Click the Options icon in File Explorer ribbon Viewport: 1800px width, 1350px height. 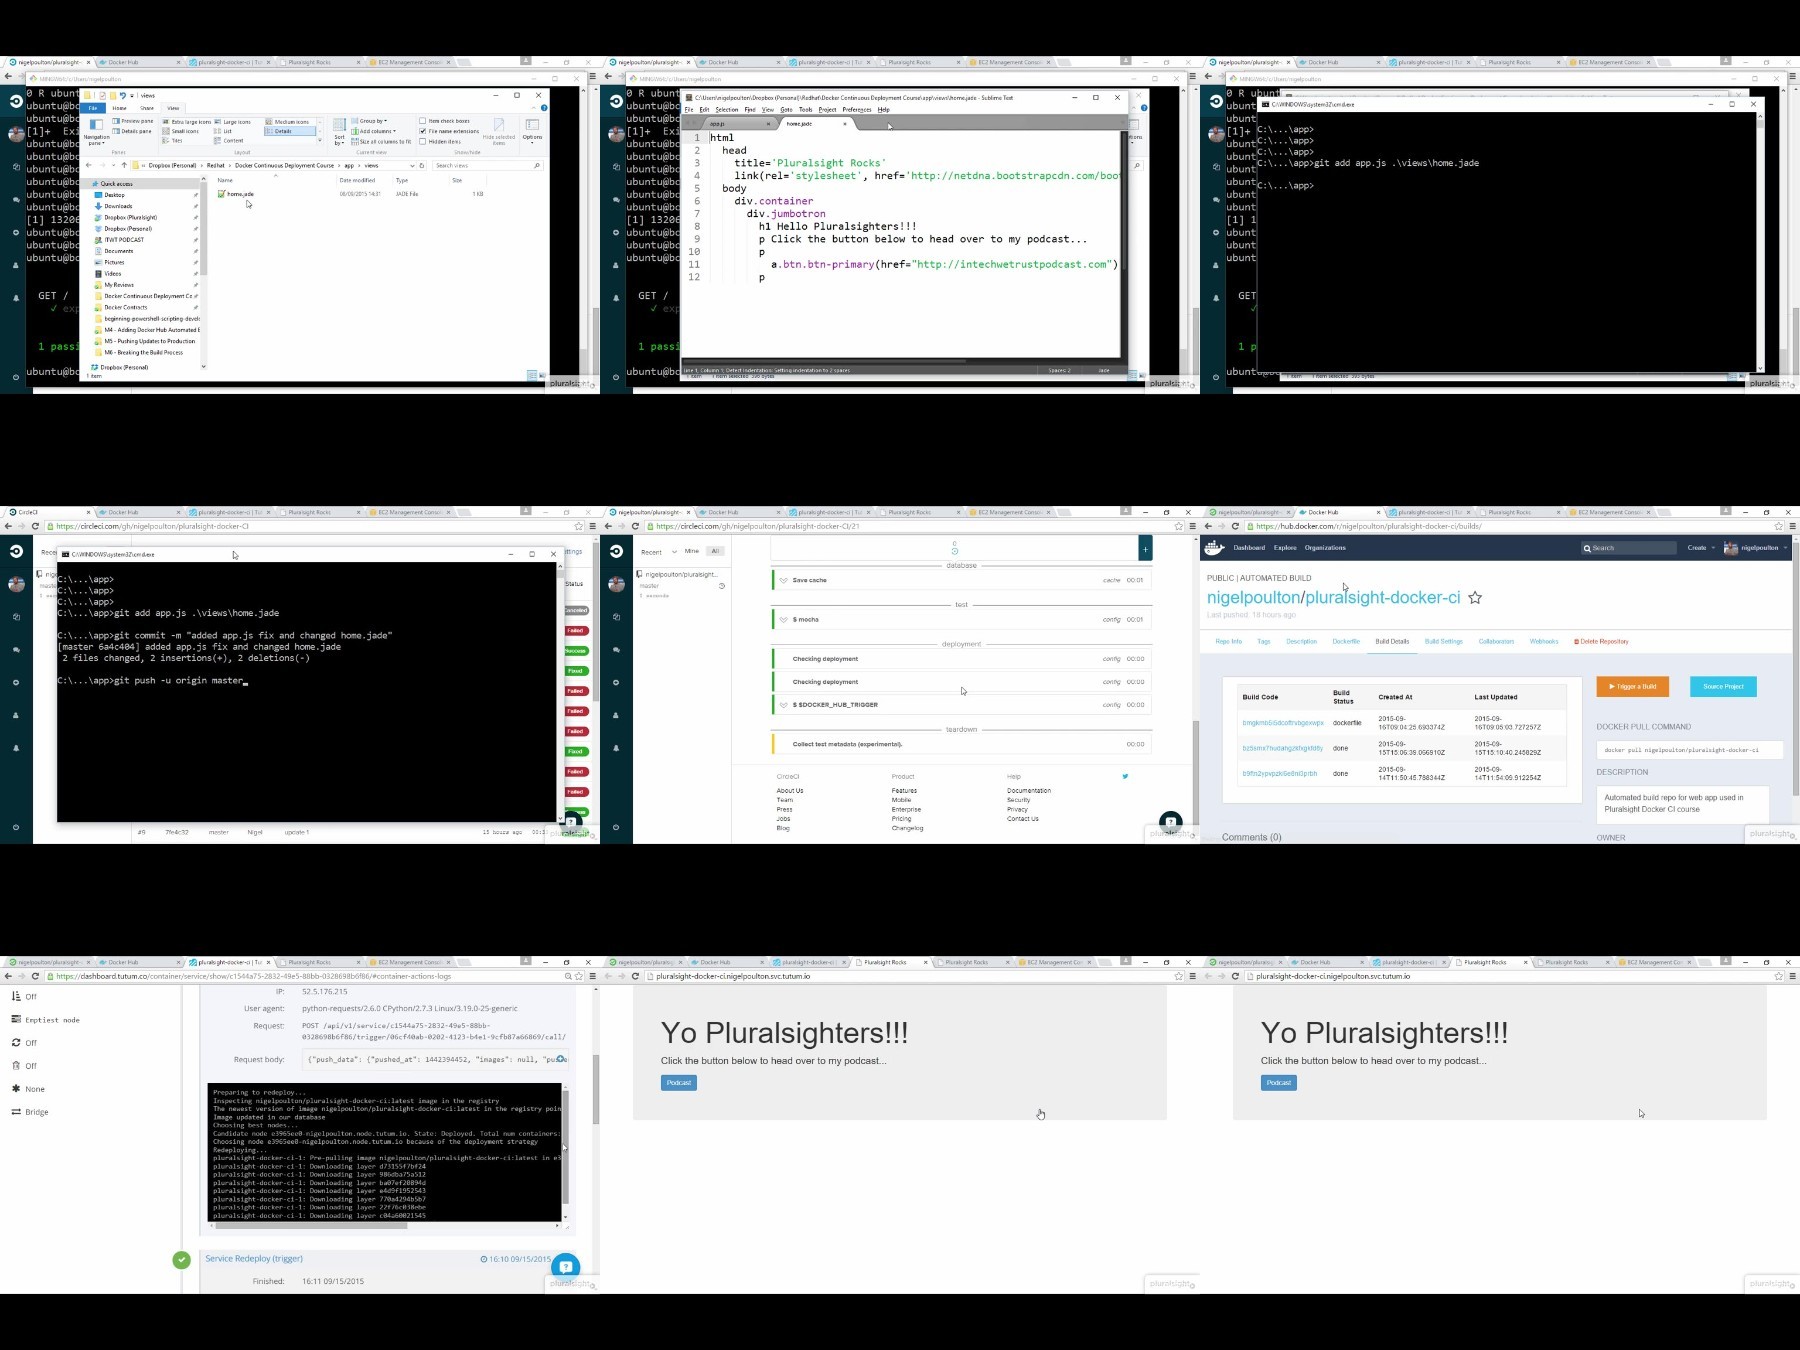point(532,125)
